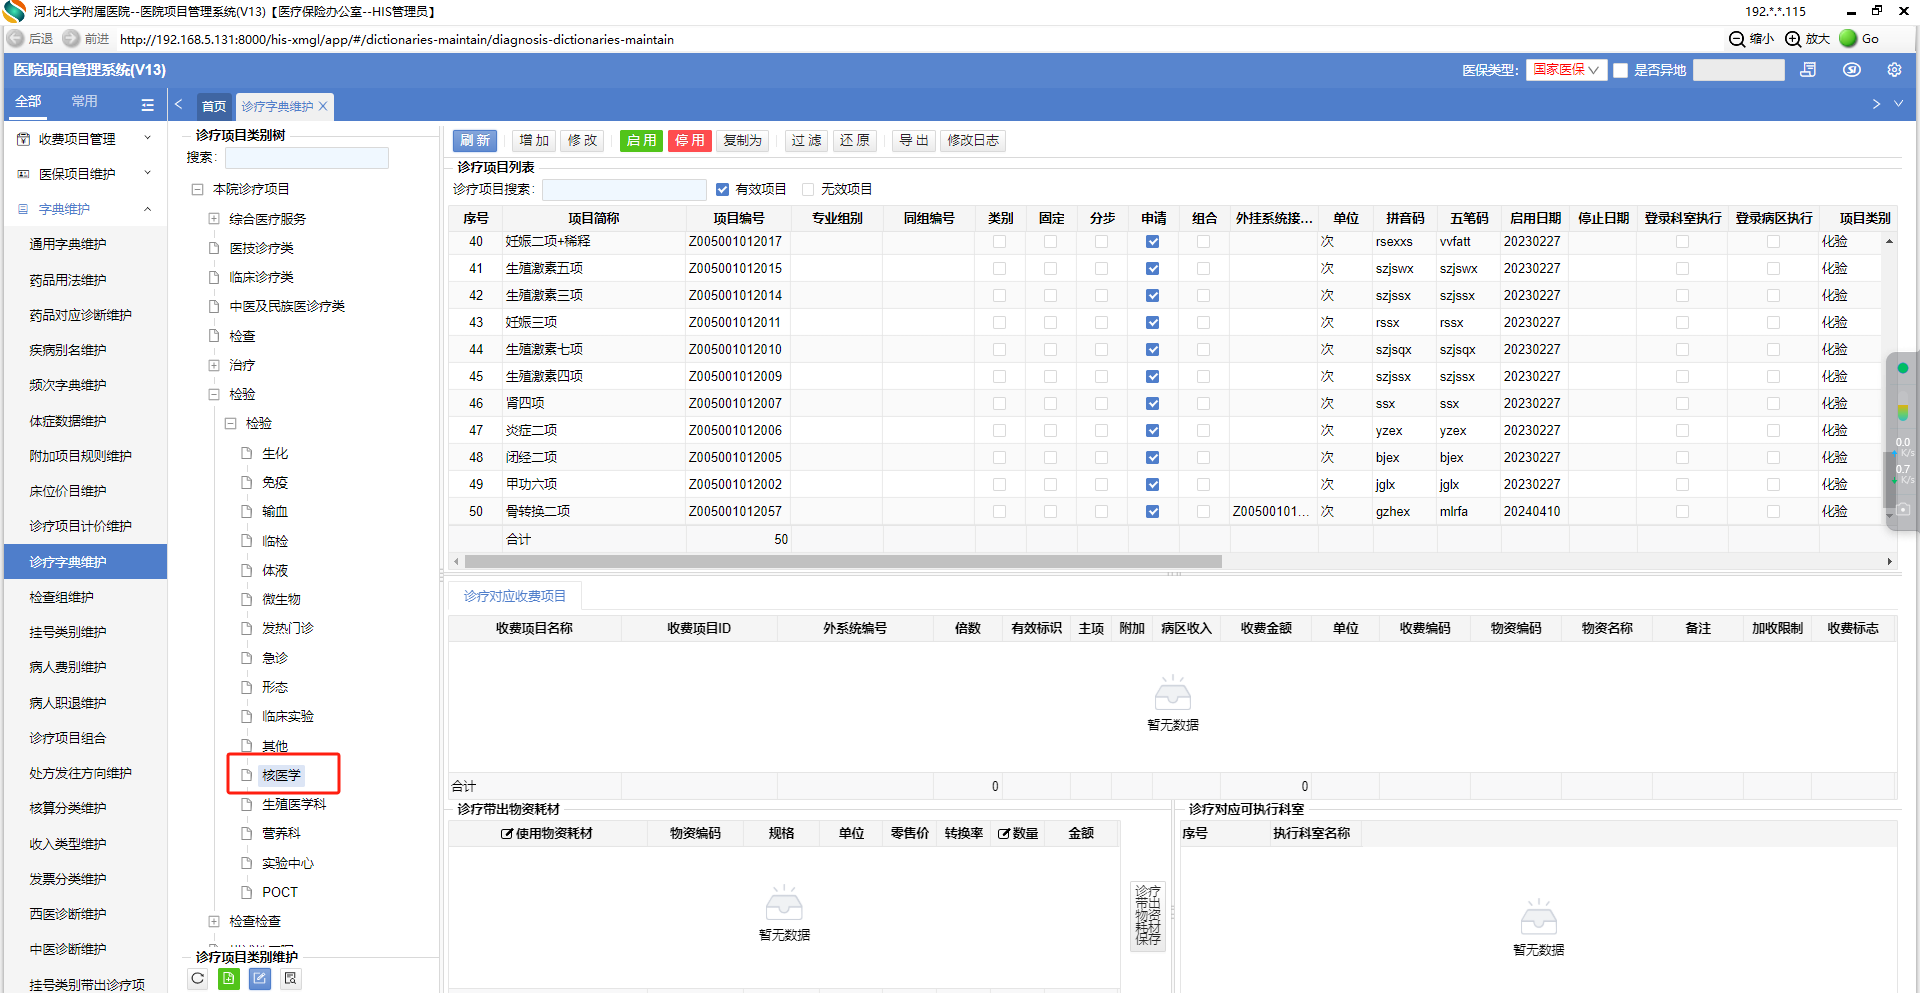Image resolution: width=1920 pixels, height=993 pixels.
Task: Click the blue edit category icon
Action: tap(260, 979)
